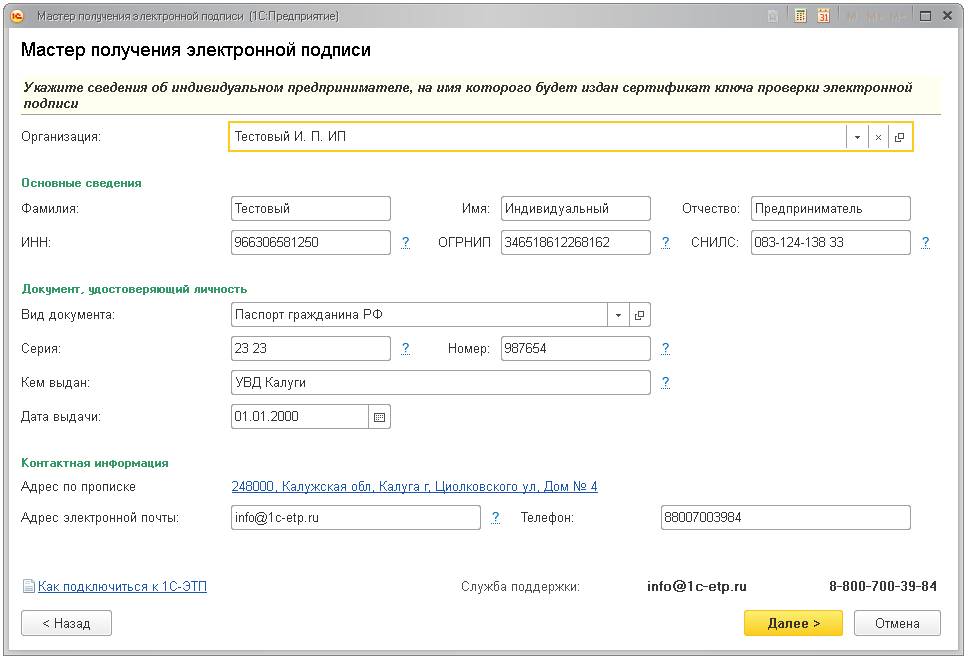Open the selected Организация record form
This screenshot has width=969, height=660.
pyautogui.click(x=899, y=137)
